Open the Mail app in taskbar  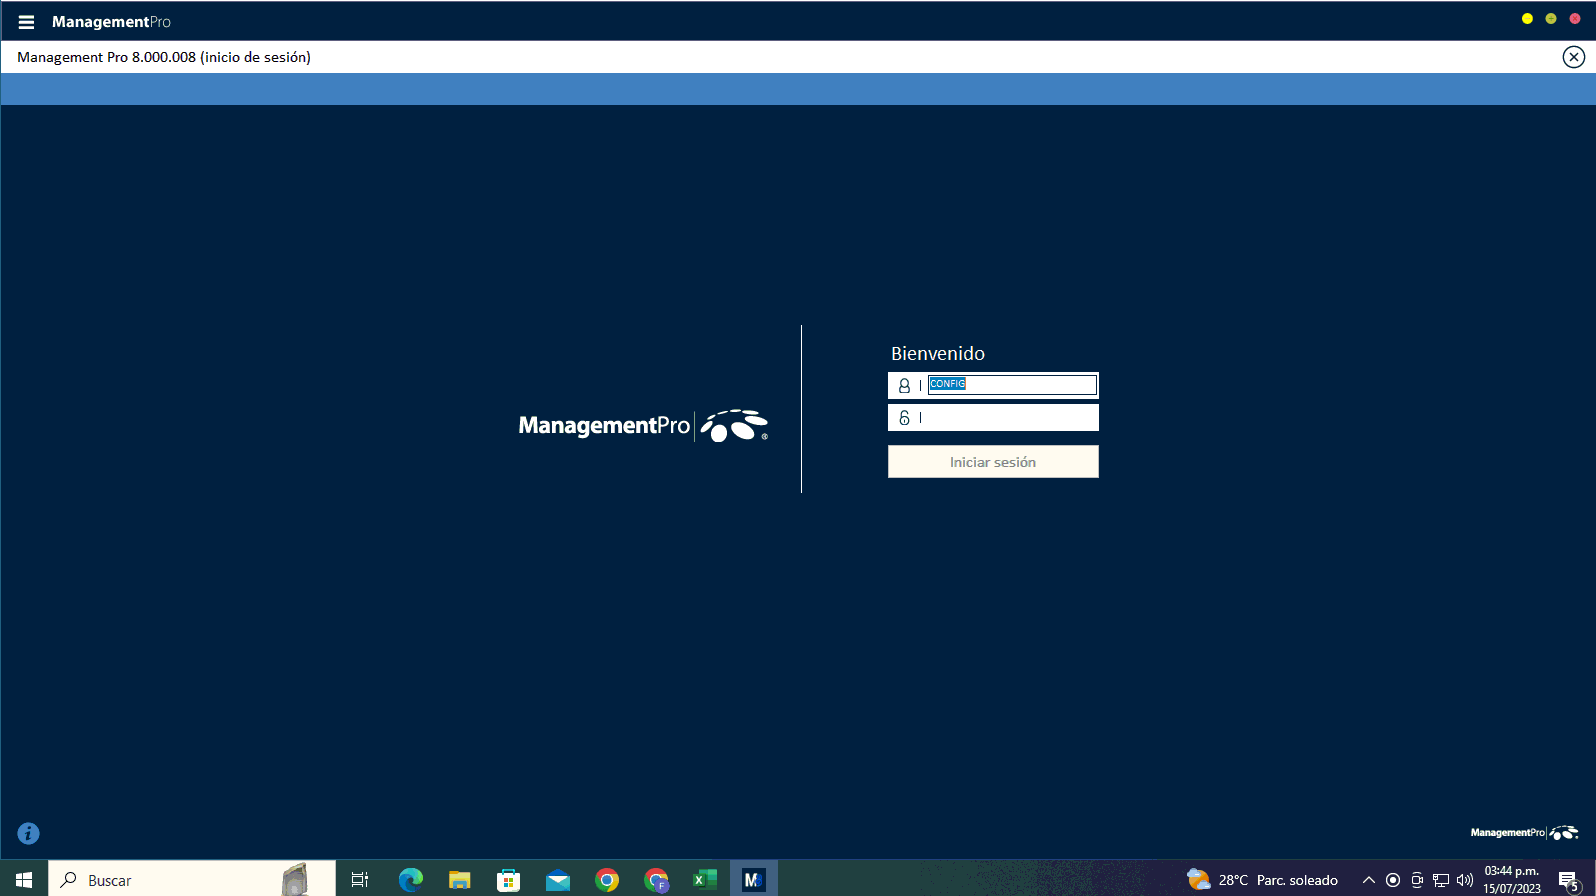pos(557,880)
